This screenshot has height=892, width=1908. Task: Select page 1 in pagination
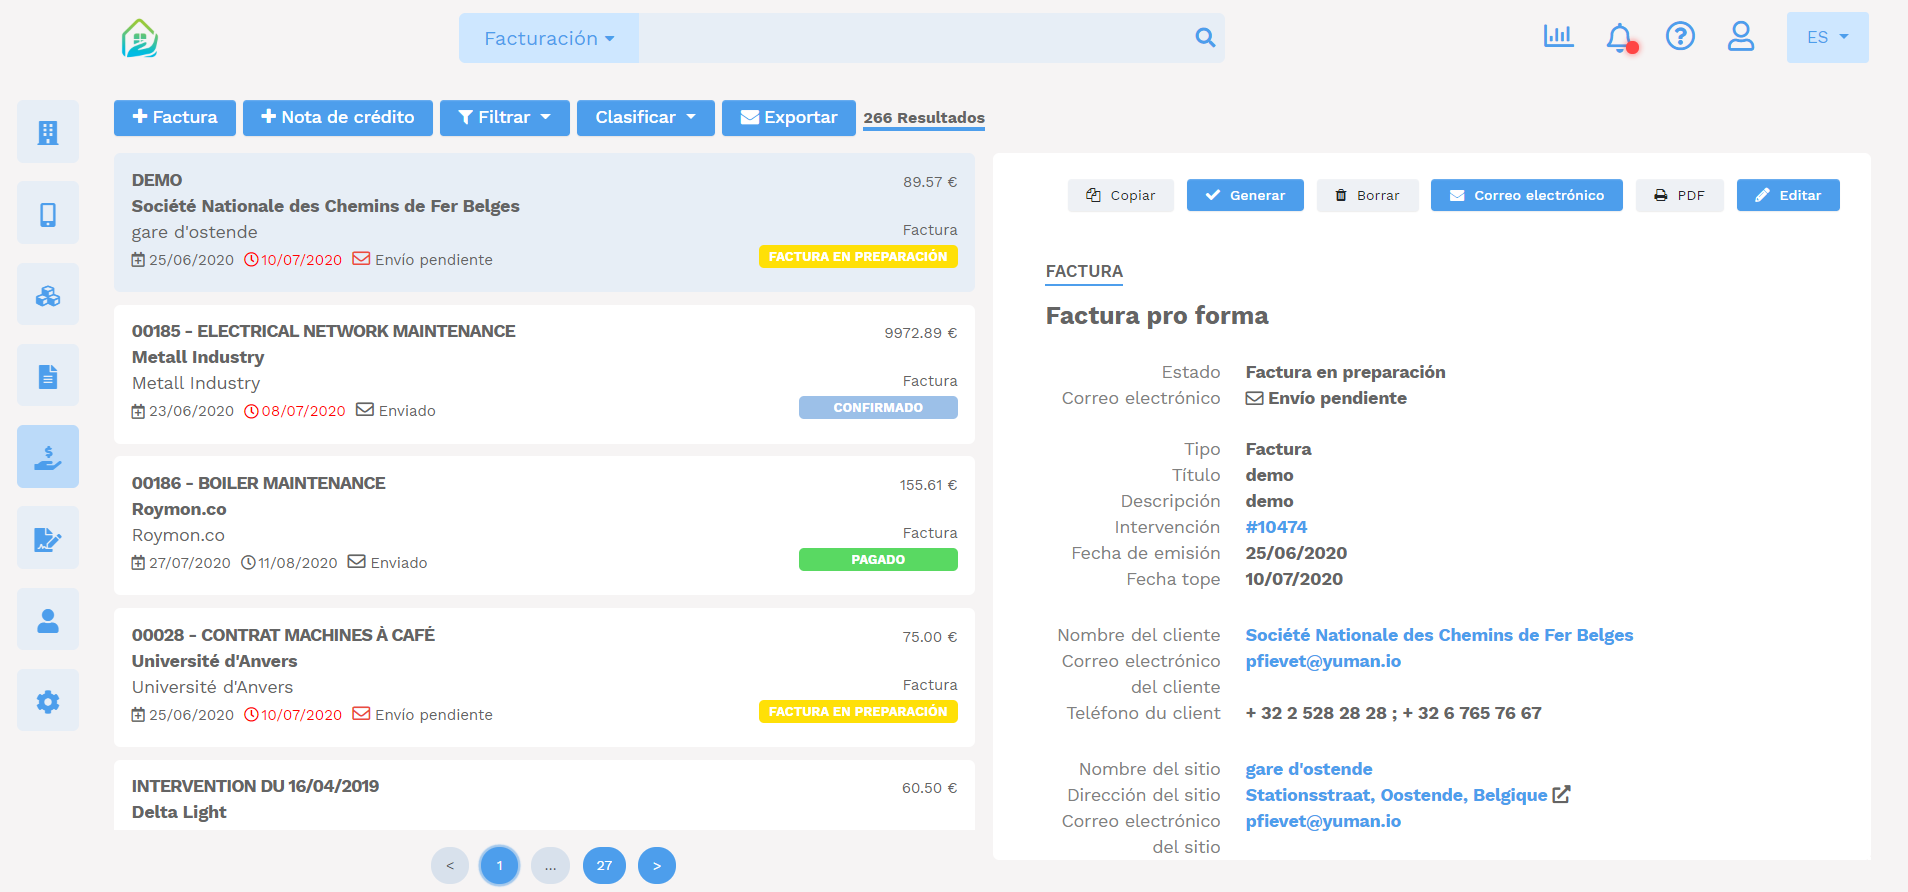pos(500,866)
